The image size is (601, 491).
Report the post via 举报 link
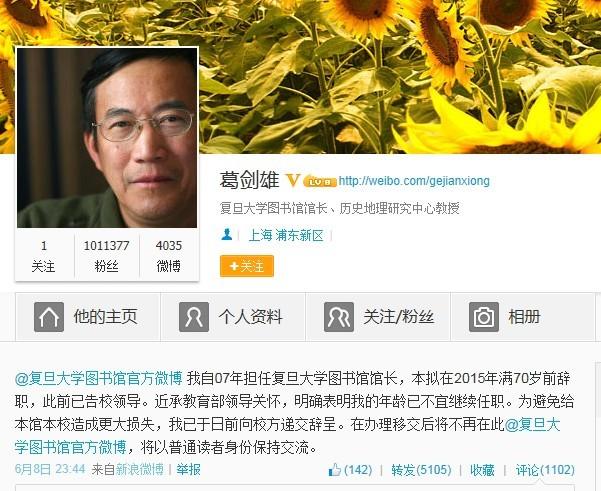click(x=188, y=469)
